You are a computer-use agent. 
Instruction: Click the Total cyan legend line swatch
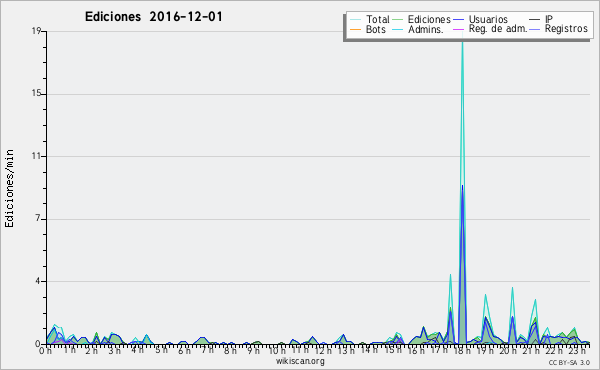coord(355,20)
